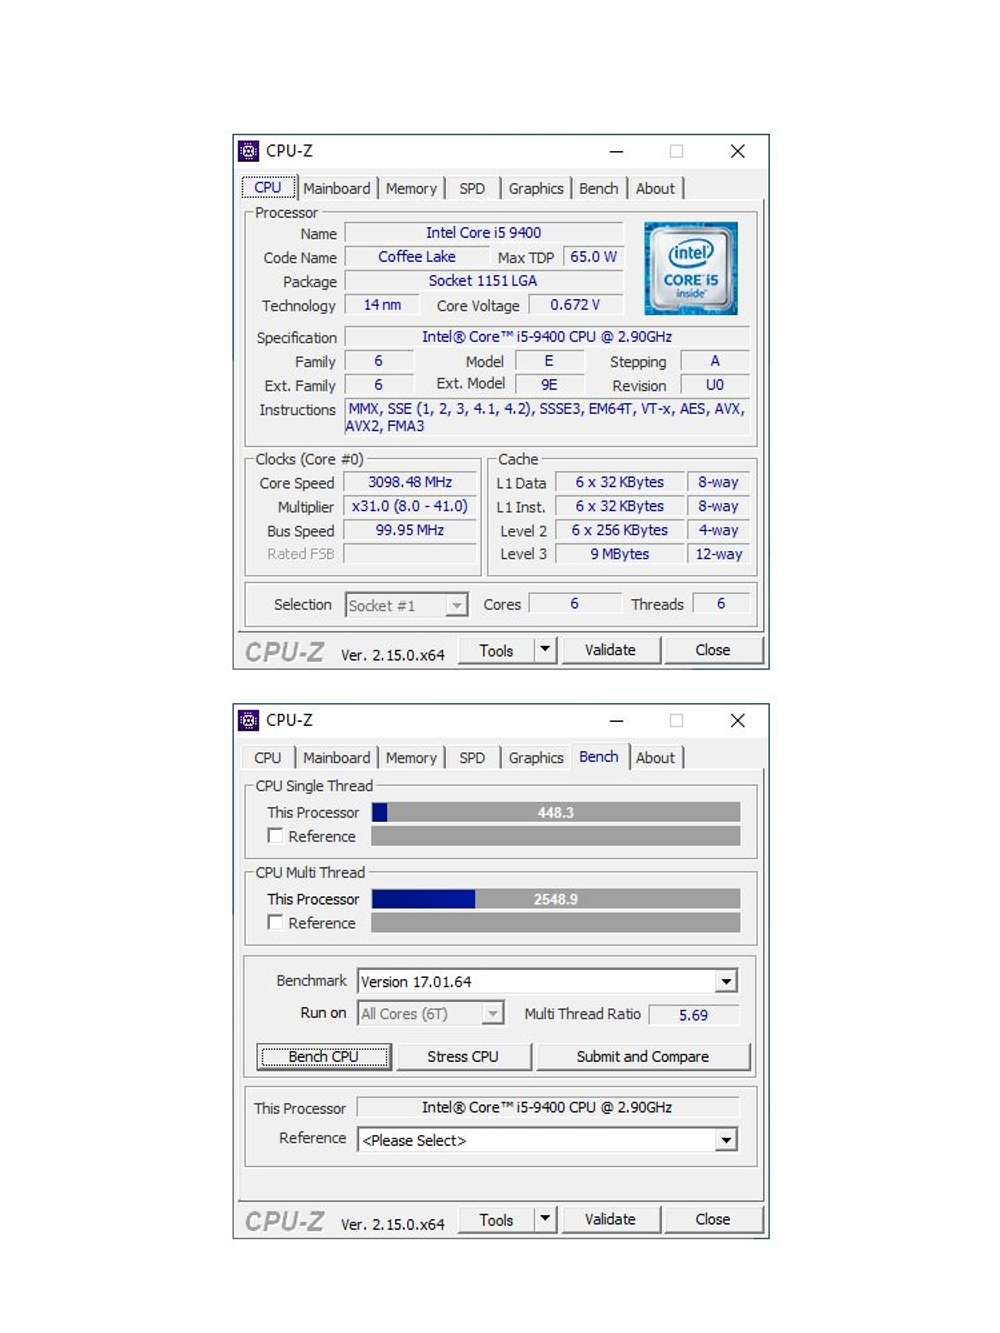
Task: Click Tools button in upper CPU-Z window
Action: [496, 650]
